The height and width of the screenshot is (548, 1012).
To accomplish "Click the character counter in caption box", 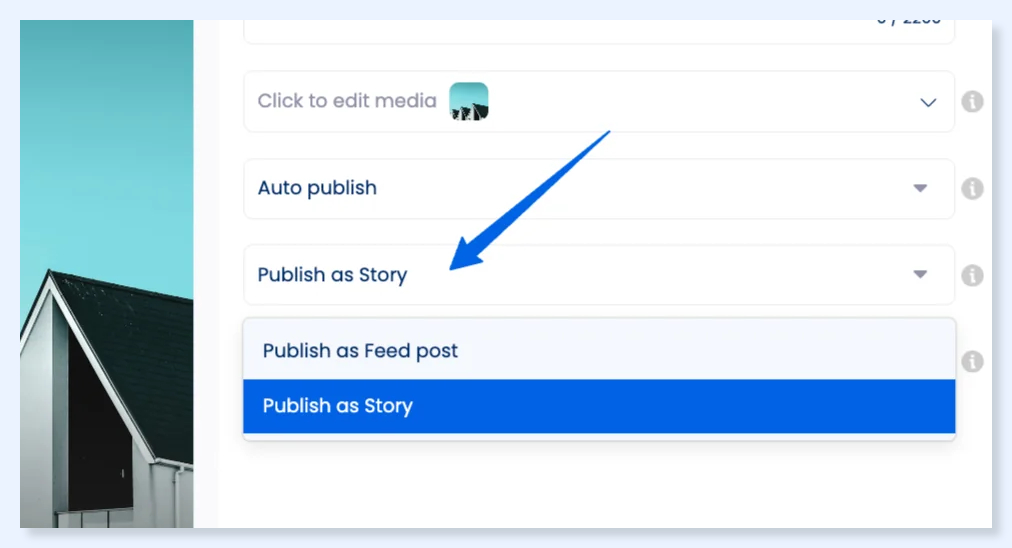I will [x=908, y=22].
